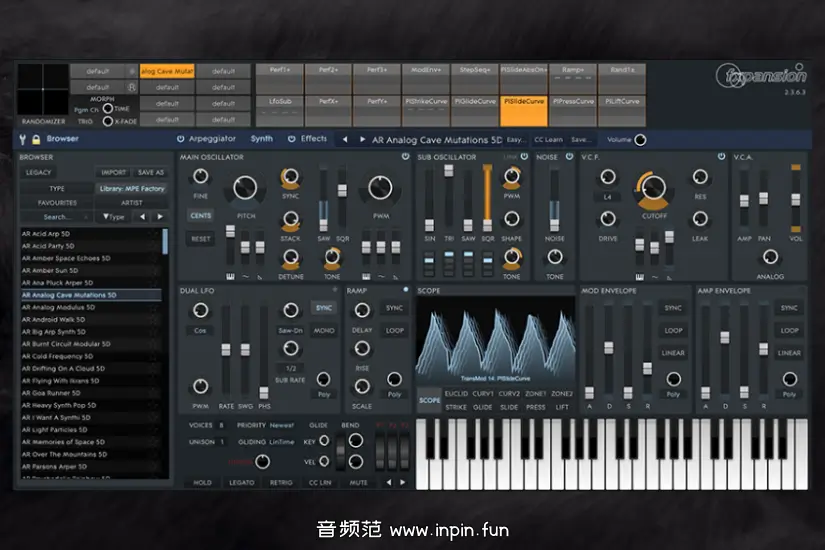The image size is (825, 550).
Task: Click the Sub Oscillator power icon
Action: click(524, 156)
